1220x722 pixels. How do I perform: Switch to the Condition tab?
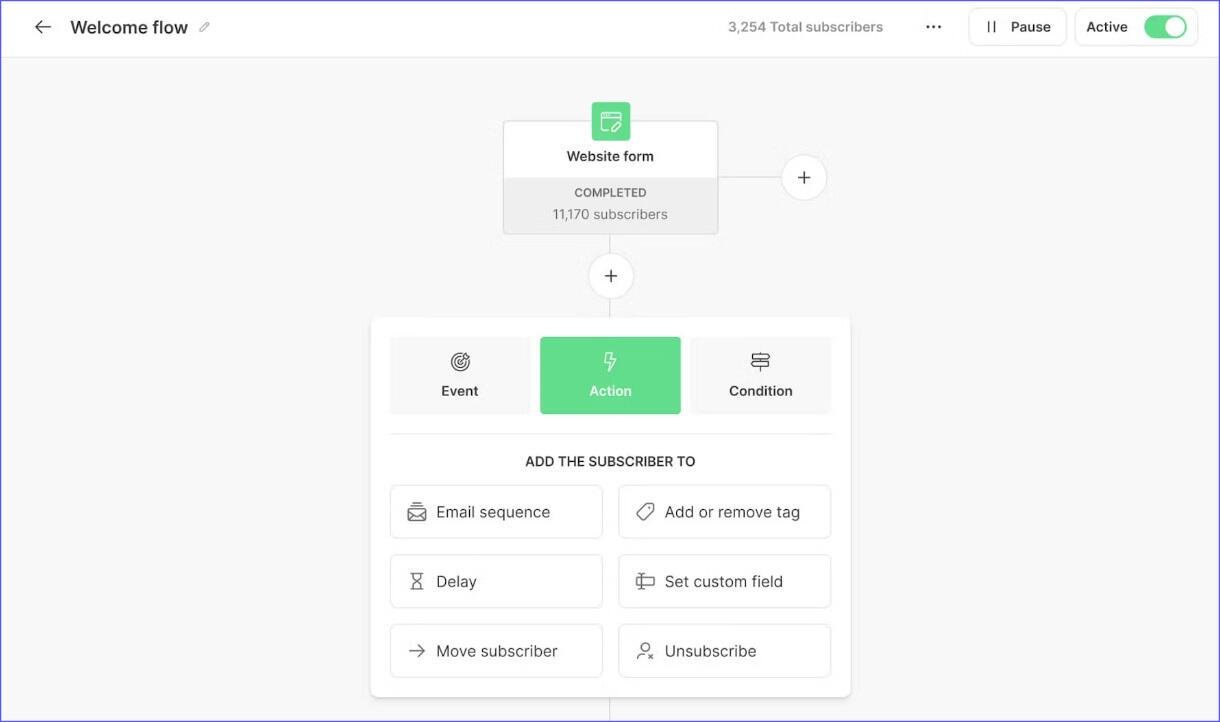click(760, 375)
